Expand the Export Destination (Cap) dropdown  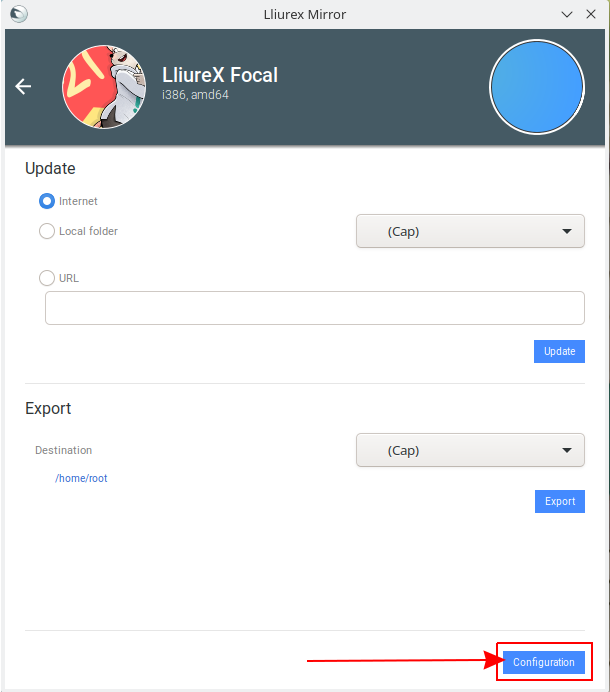470,450
